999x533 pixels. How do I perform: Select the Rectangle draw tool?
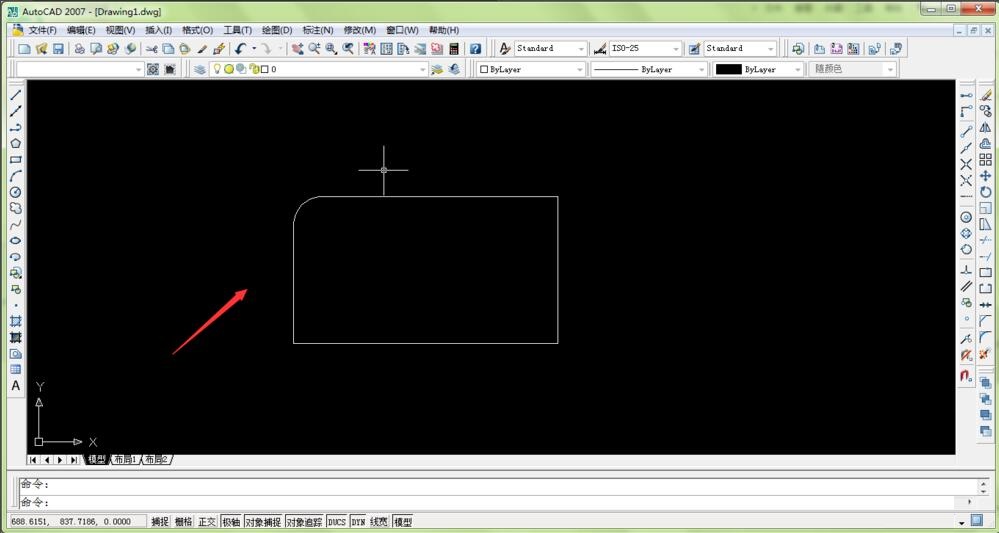click(16, 160)
